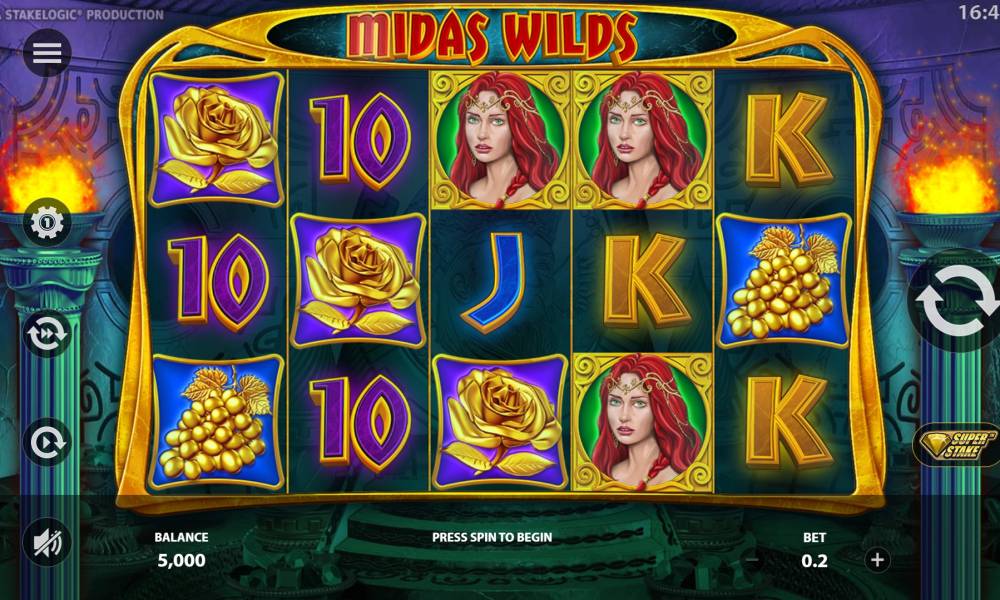Click the top-right K symbol
Image resolution: width=1000 pixels, height=600 pixels.
(788, 139)
